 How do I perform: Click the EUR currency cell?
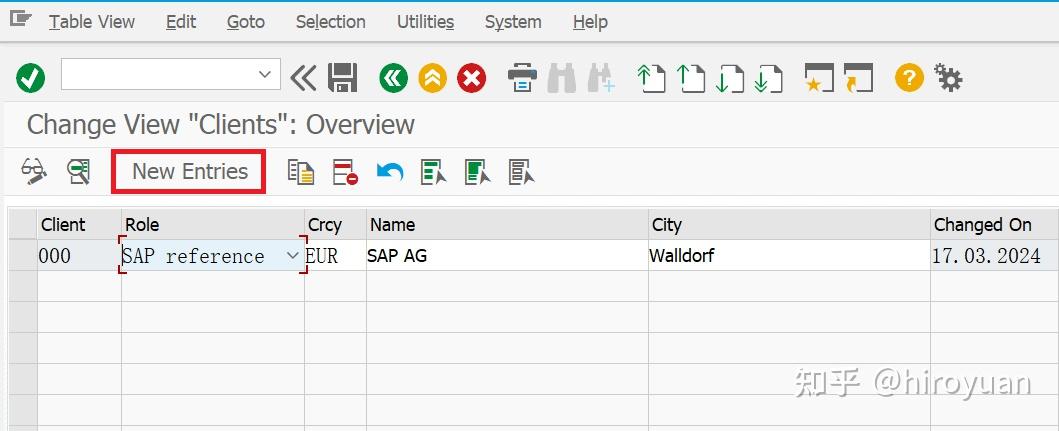(335, 255)
